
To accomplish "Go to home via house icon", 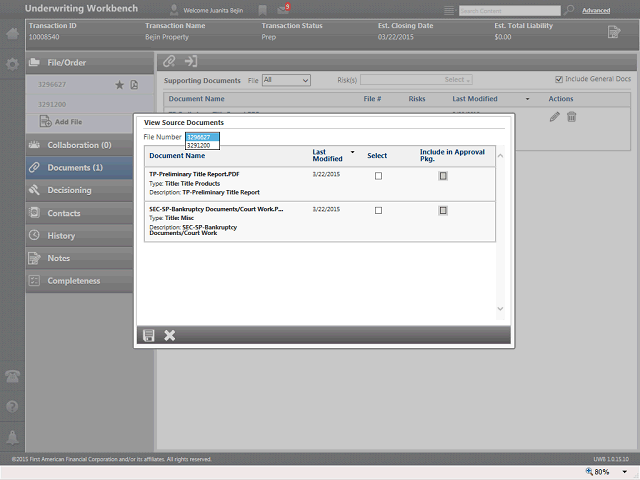I will pos(12,33).
